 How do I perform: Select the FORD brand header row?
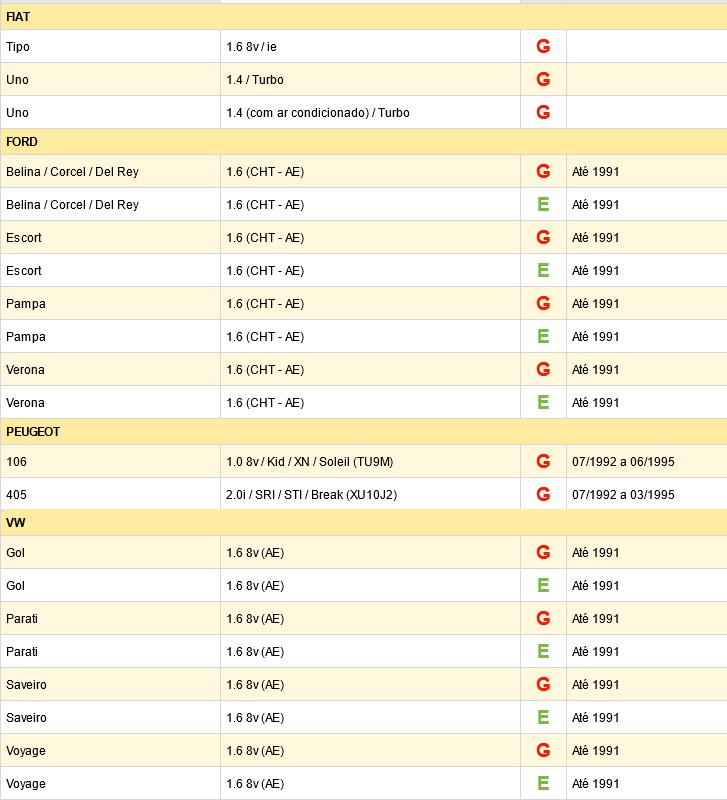364,142
